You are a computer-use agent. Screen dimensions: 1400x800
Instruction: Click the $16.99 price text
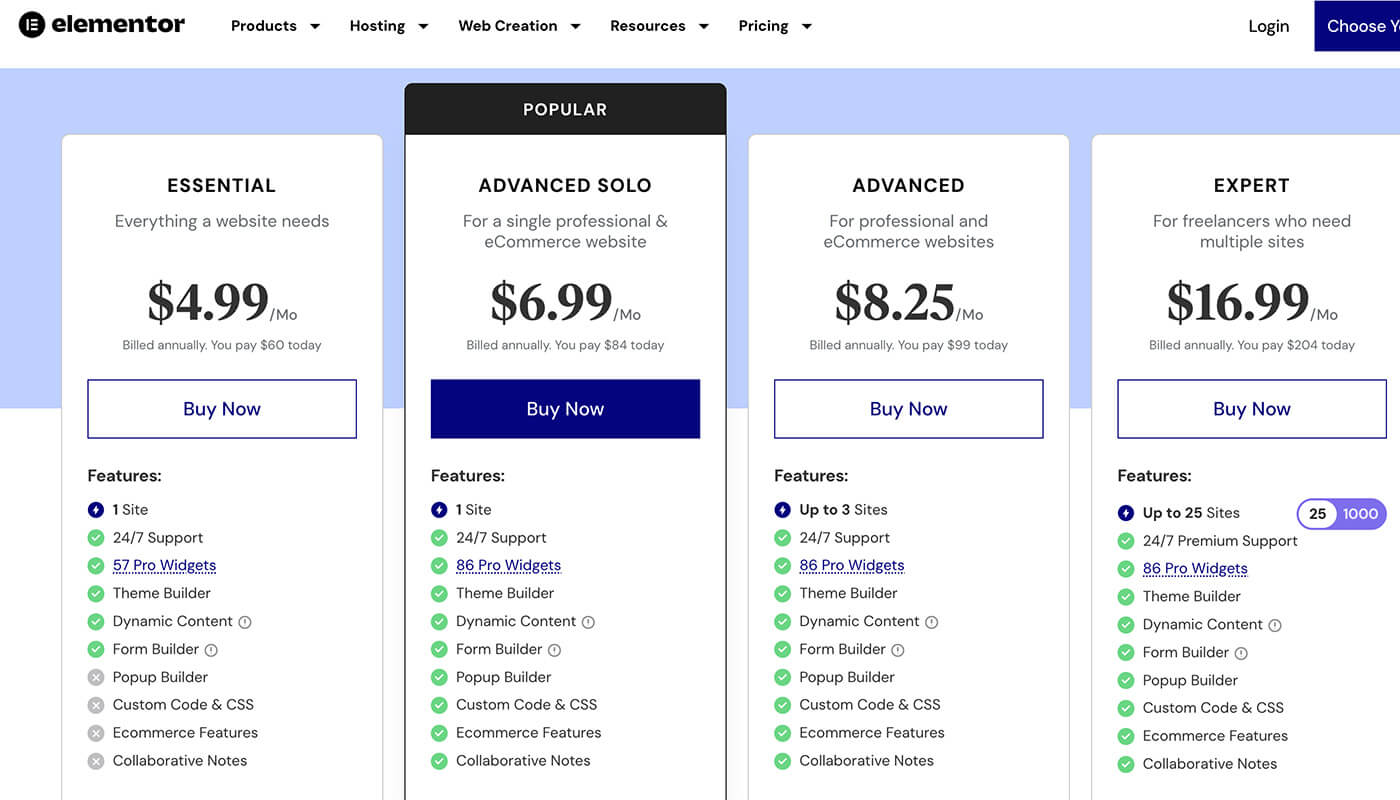[1238, 302]
